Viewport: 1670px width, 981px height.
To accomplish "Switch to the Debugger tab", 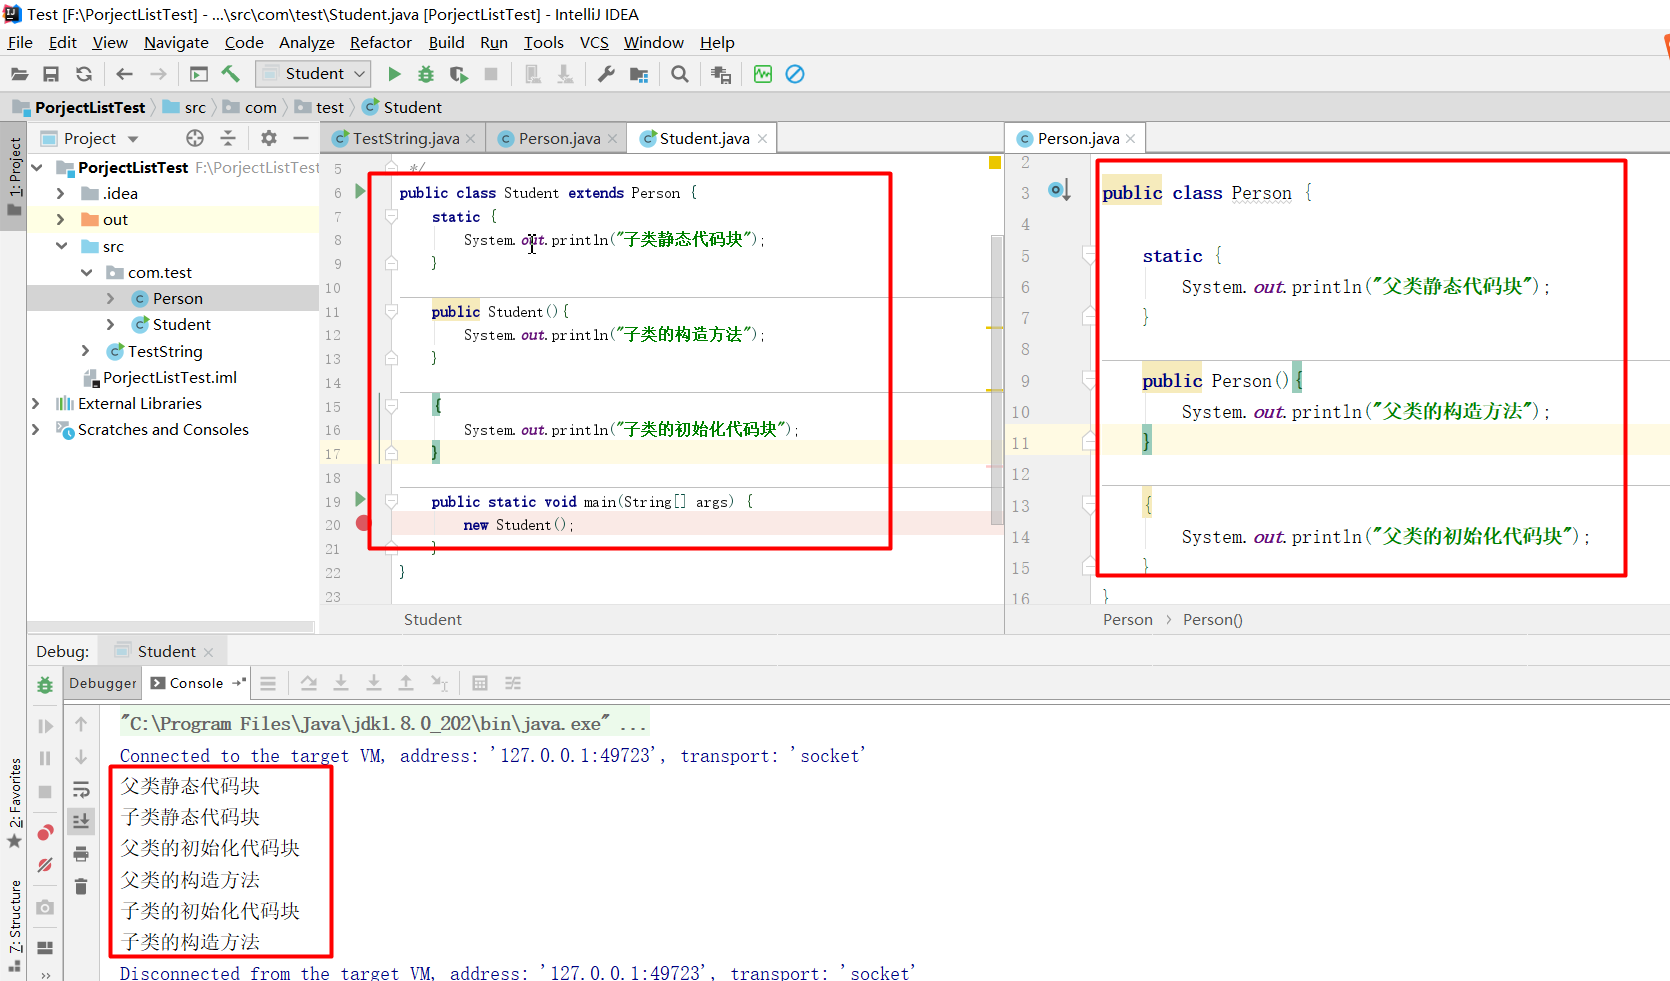I will (102, 683).
